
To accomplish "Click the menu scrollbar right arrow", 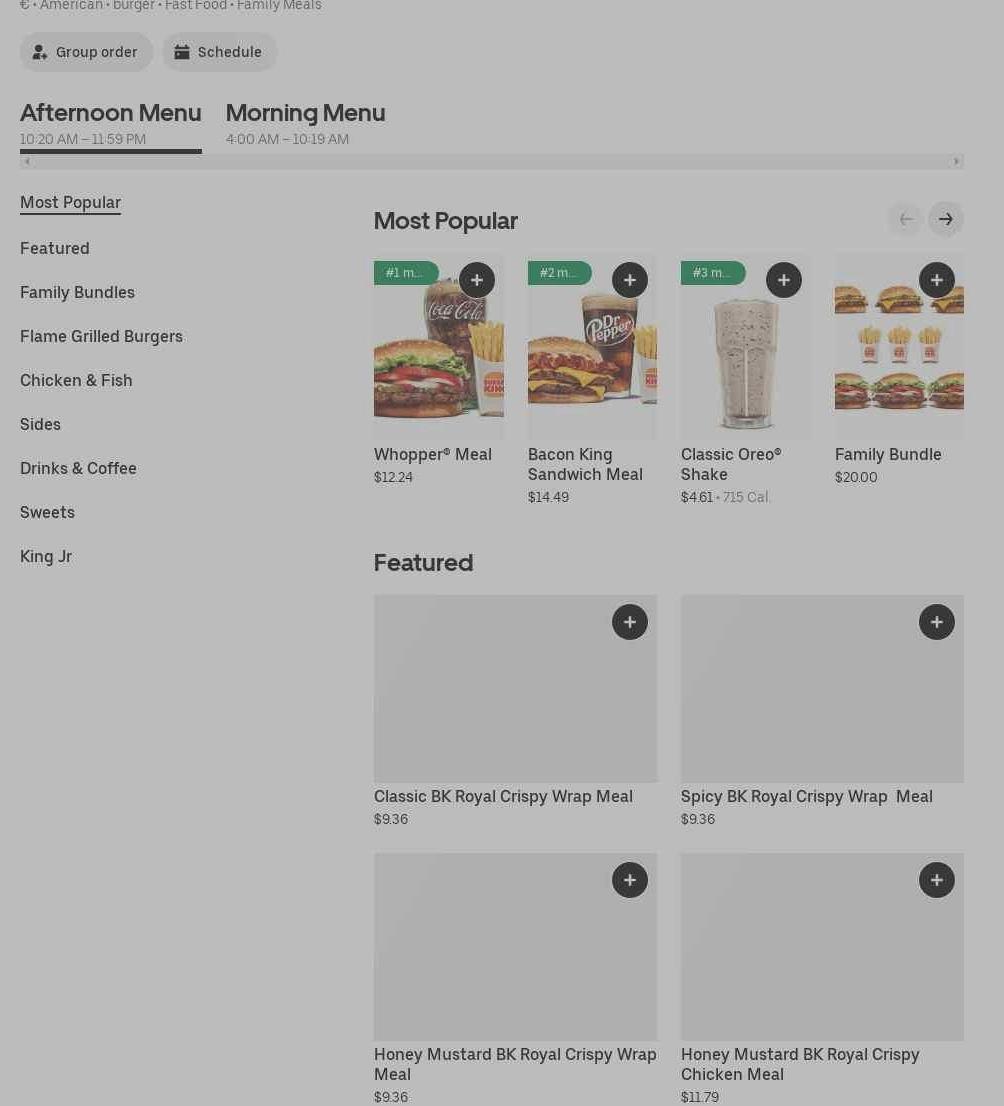I will 956,161.
